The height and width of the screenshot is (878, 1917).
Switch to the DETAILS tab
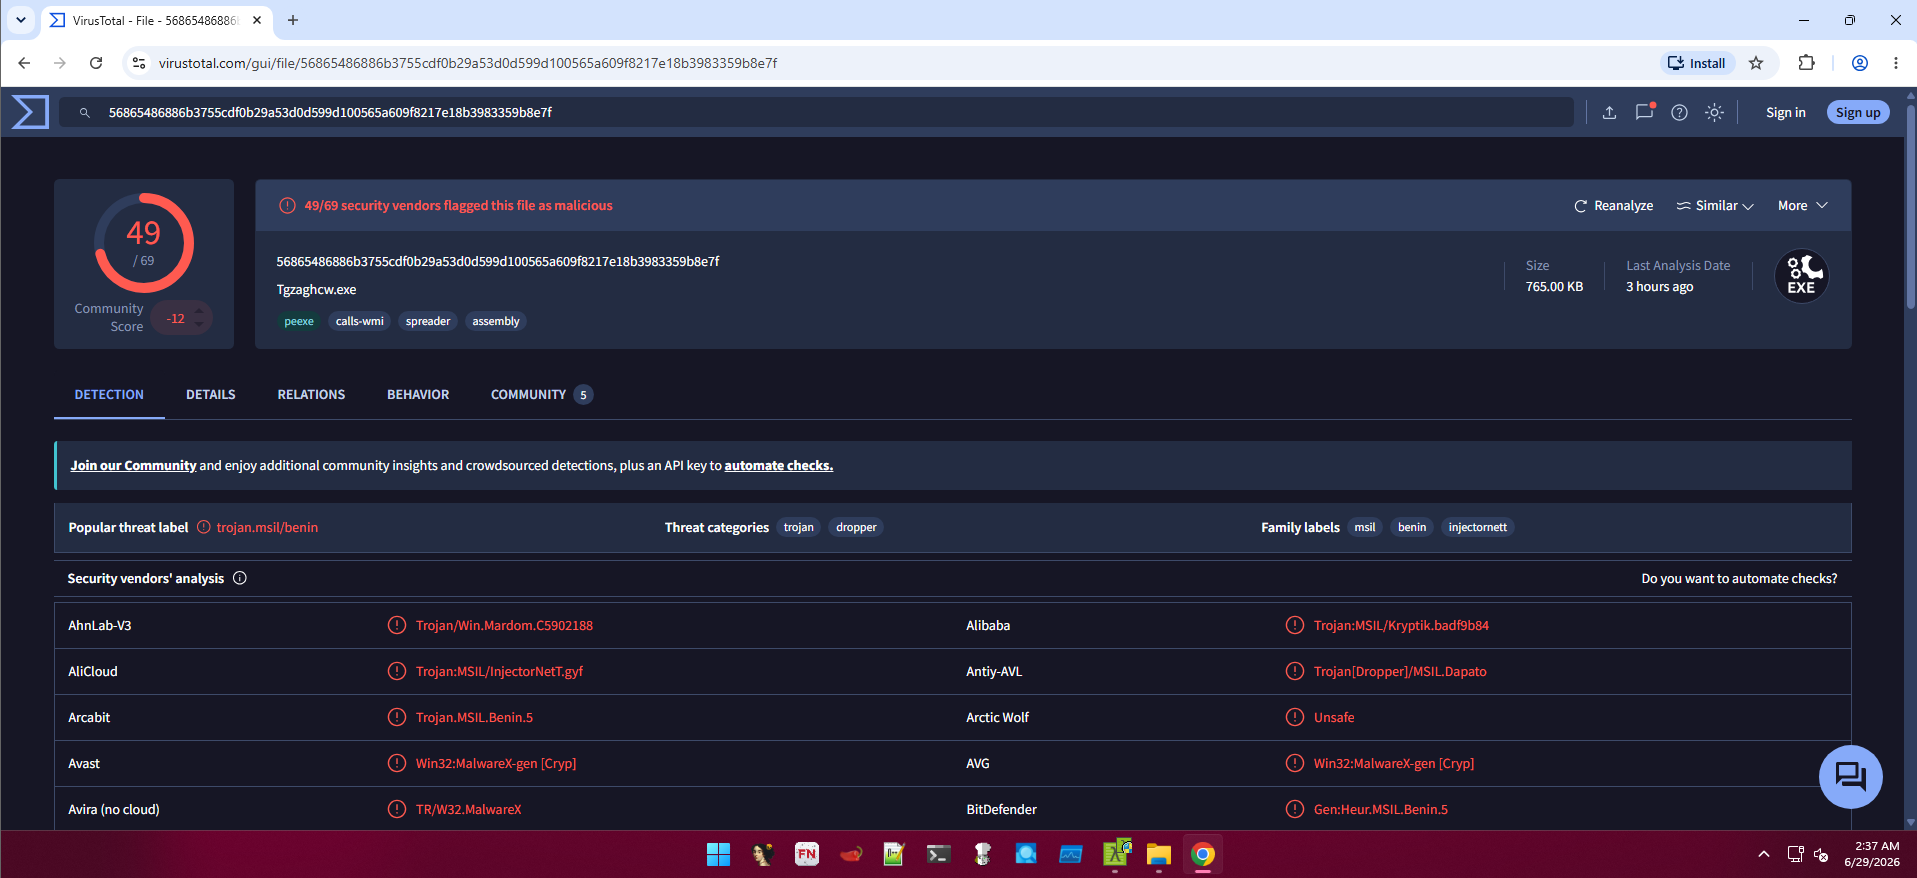pyautogui.click(x=211, y=395)
